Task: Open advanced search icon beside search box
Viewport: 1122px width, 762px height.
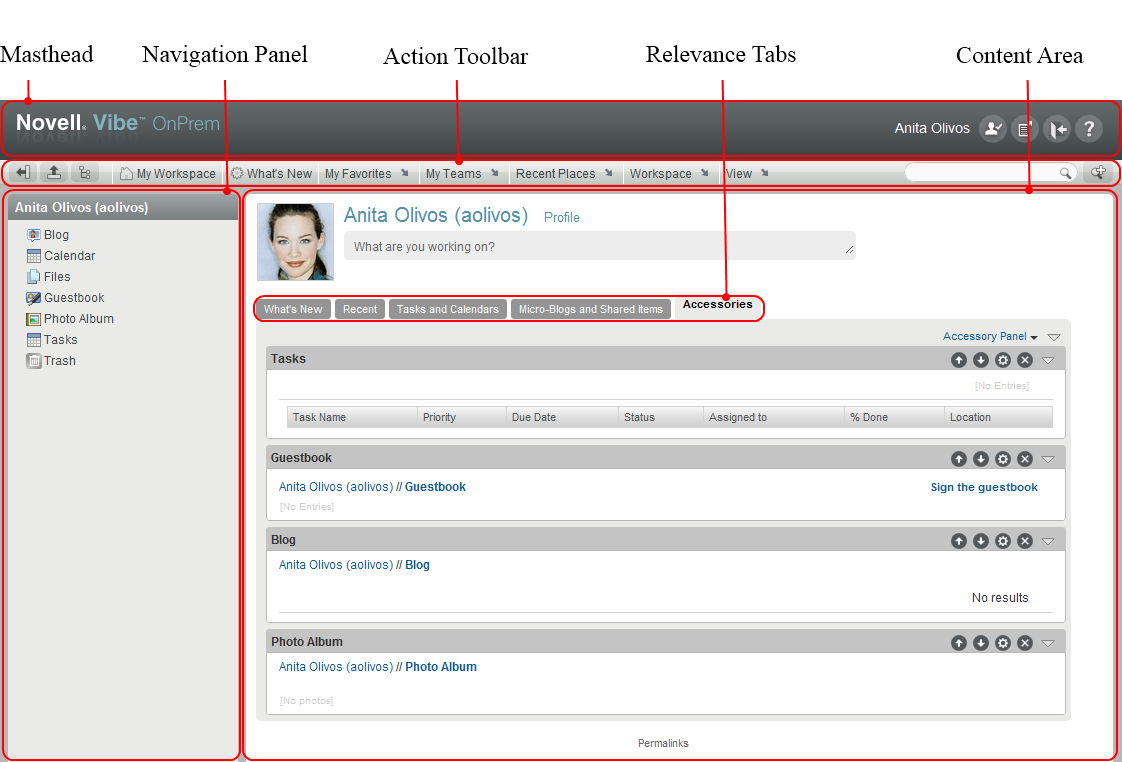Action: click(x=1098, y=172)
